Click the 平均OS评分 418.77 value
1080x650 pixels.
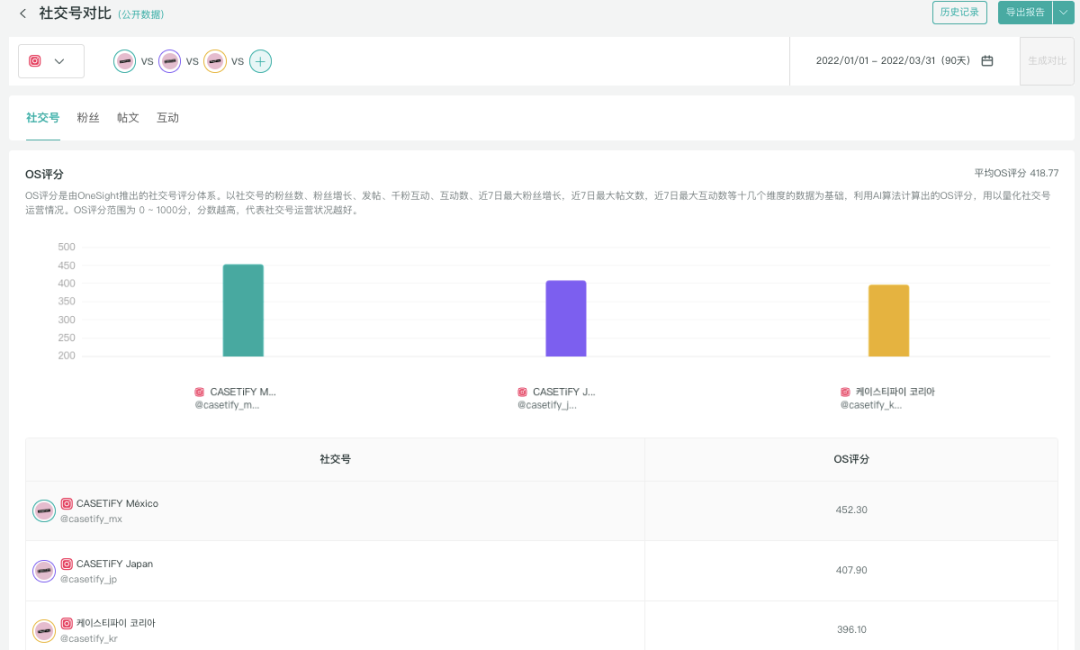[1017, 173]
